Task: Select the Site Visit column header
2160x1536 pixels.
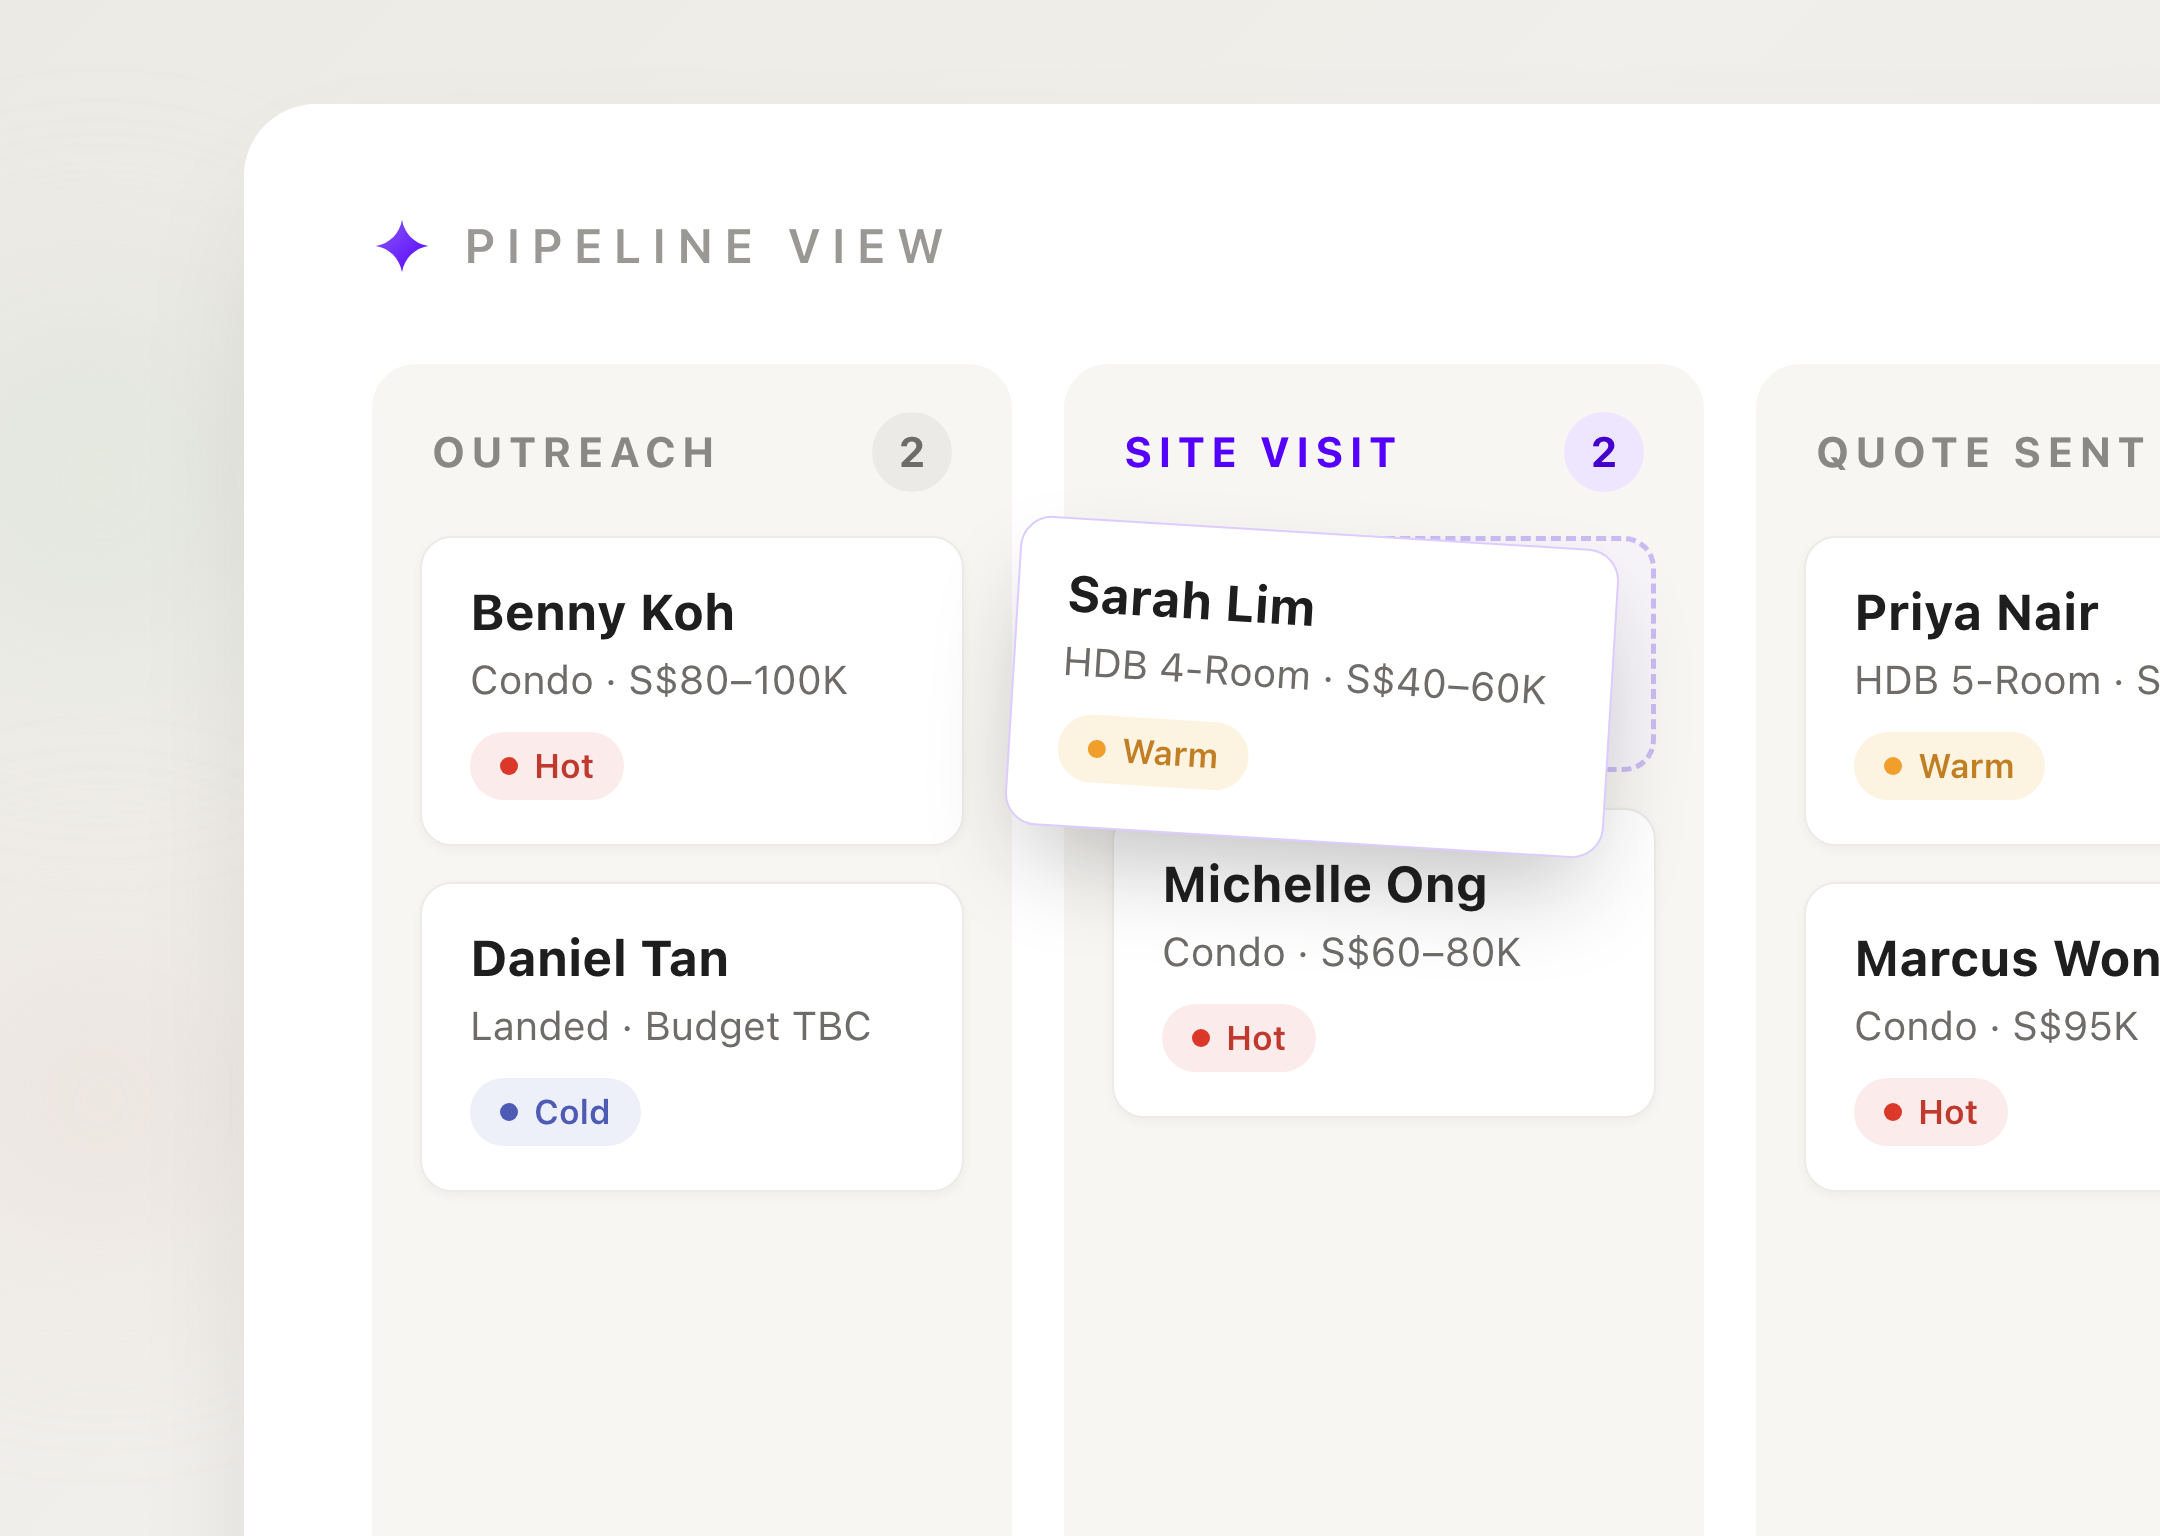Action: [x=1261, y=452]
